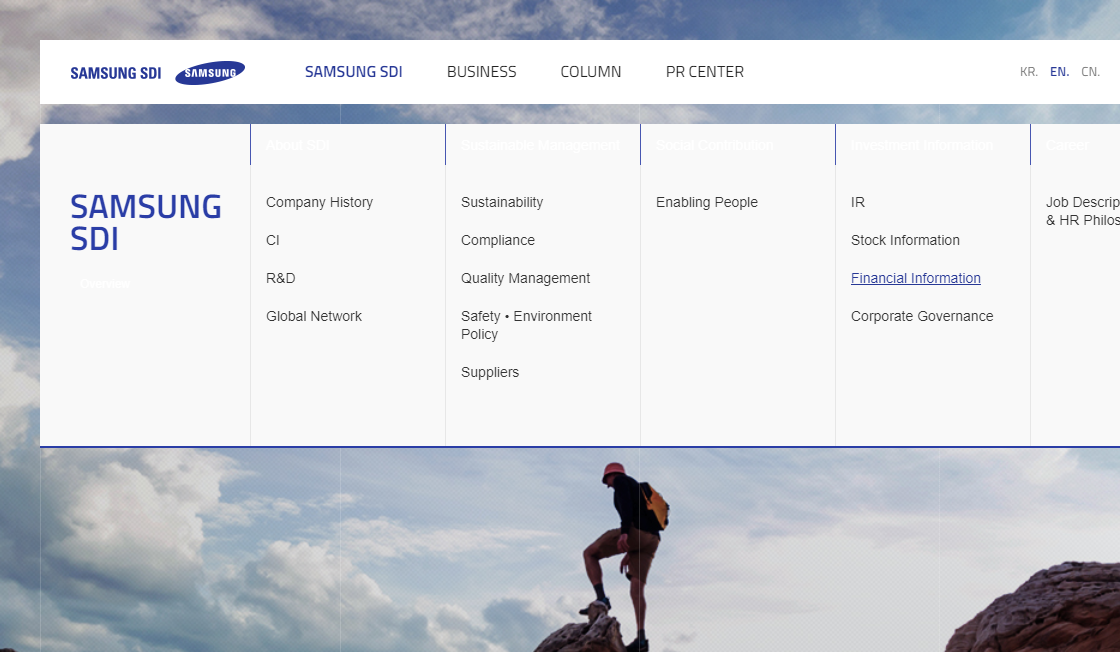The height and width of the screenshot is (652, 1120).
Task: View the Stock Information page
Action: (905, 240)
